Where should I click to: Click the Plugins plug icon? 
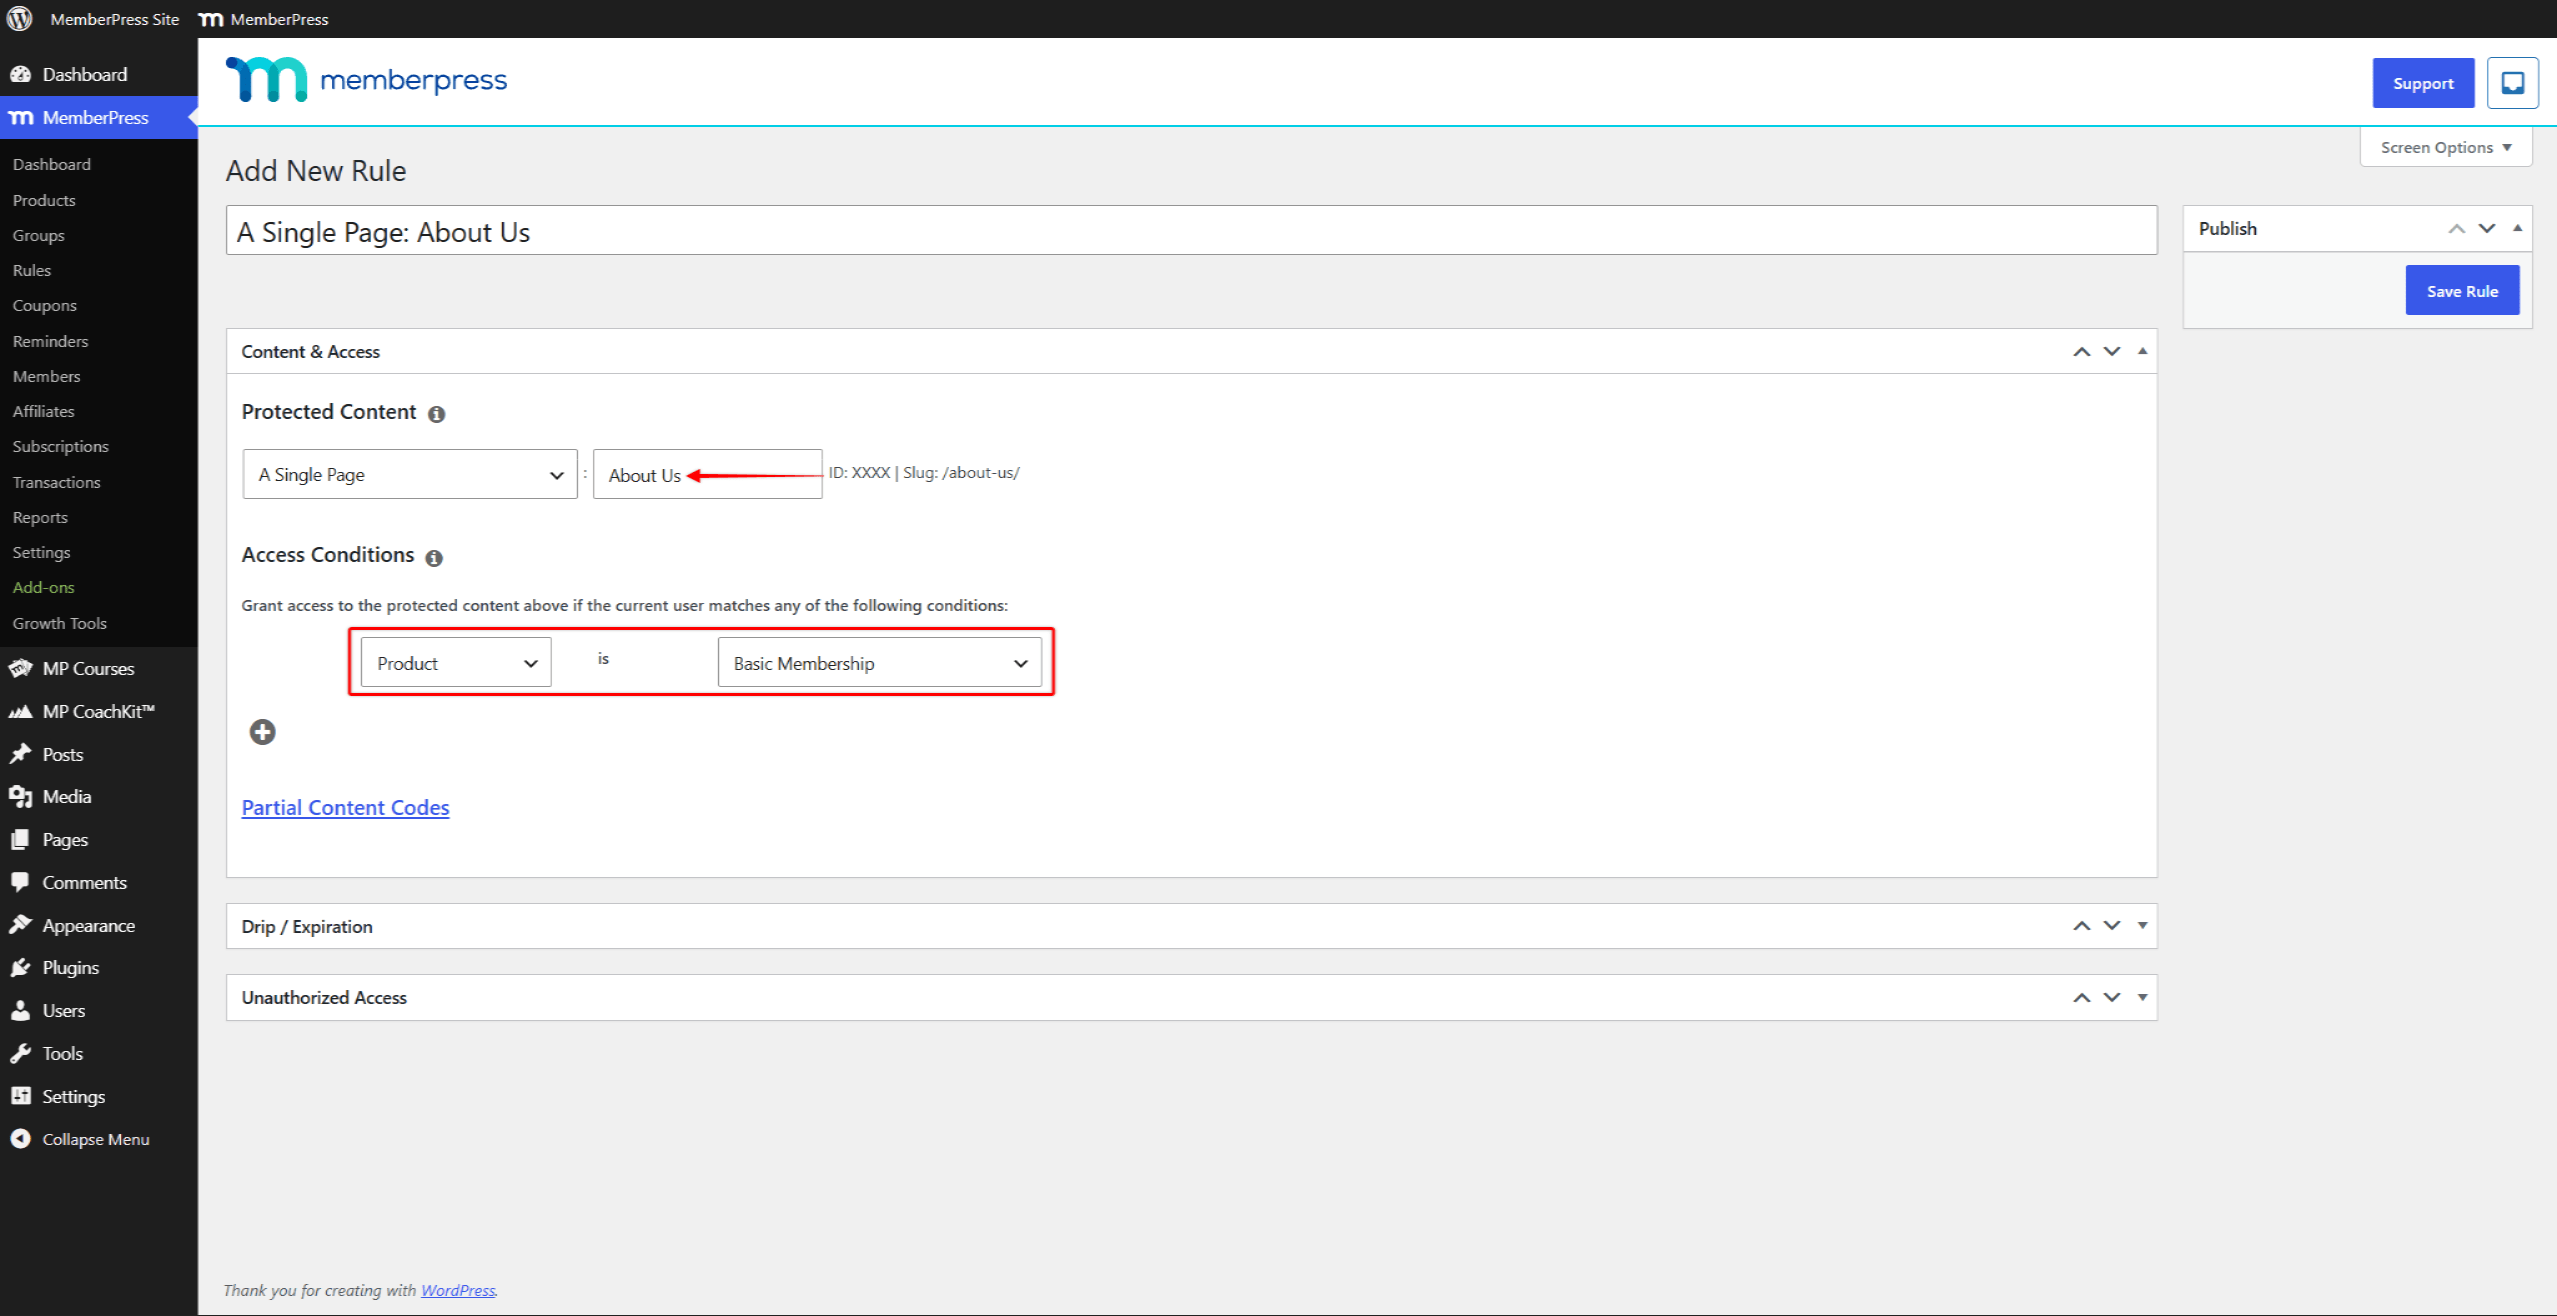[20, 968]
